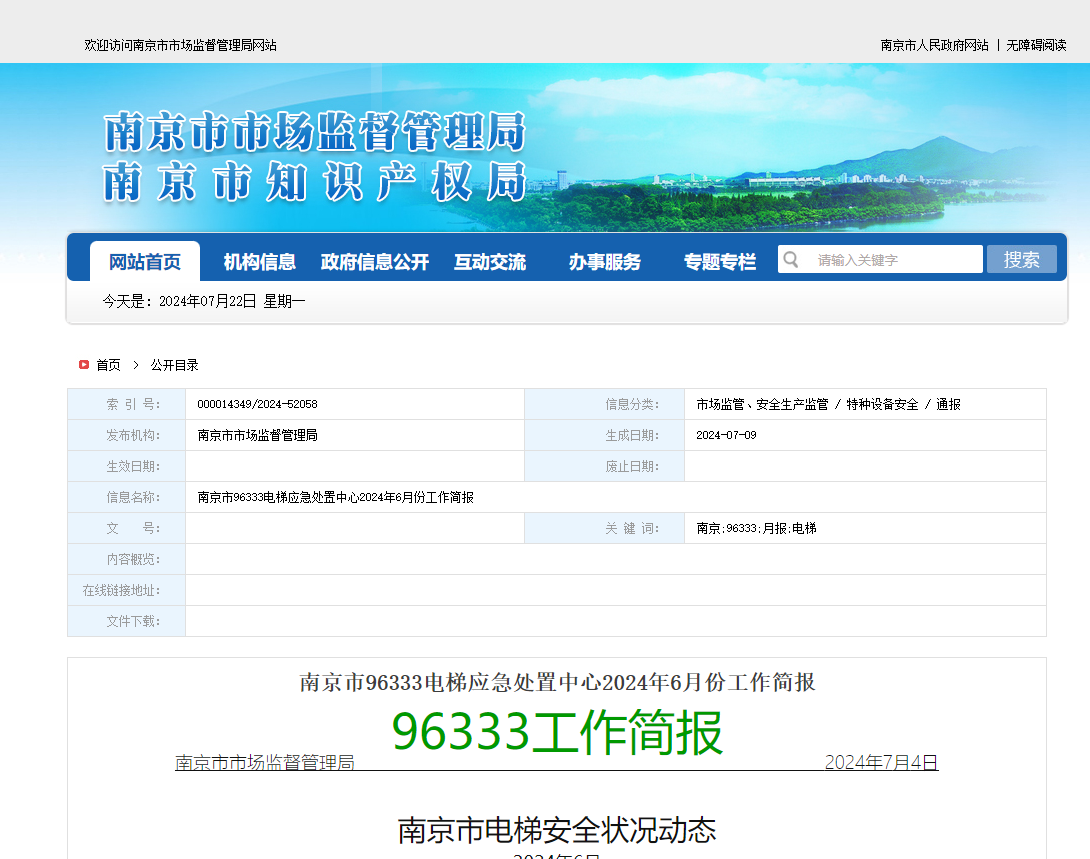The width and height of the screenshot is (1090, 859).
Task: Click the search magnifying glass icon
Action: point(791,259)
